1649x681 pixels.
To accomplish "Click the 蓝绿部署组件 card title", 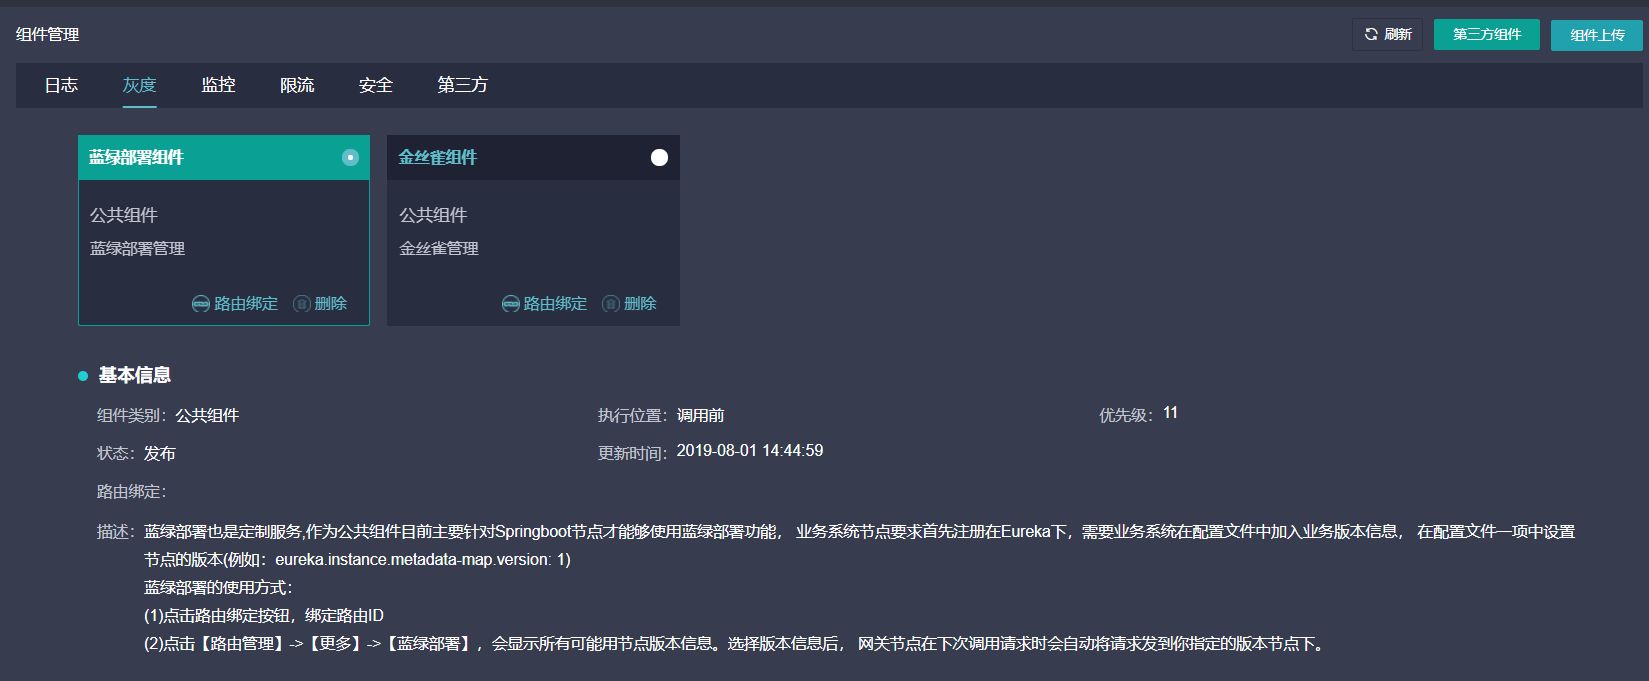I will [137, 157].
